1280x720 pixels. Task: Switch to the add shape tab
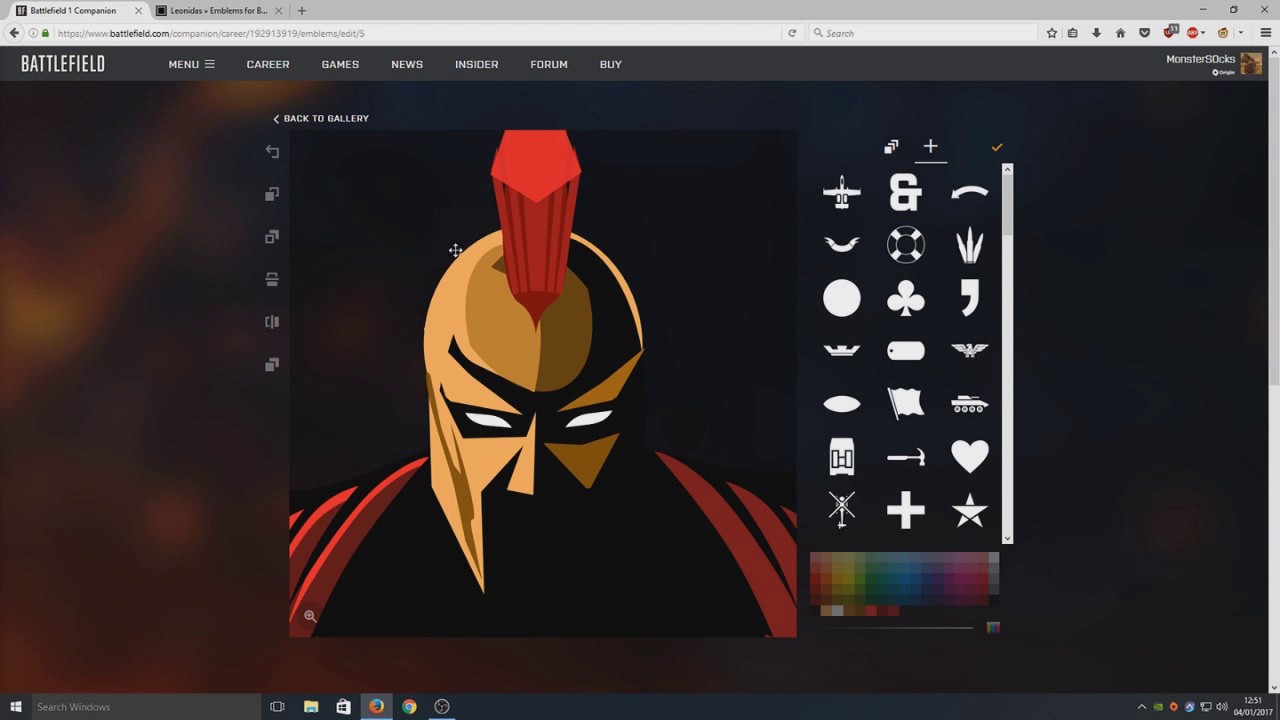pyautogui.click(x=930, y=146)
